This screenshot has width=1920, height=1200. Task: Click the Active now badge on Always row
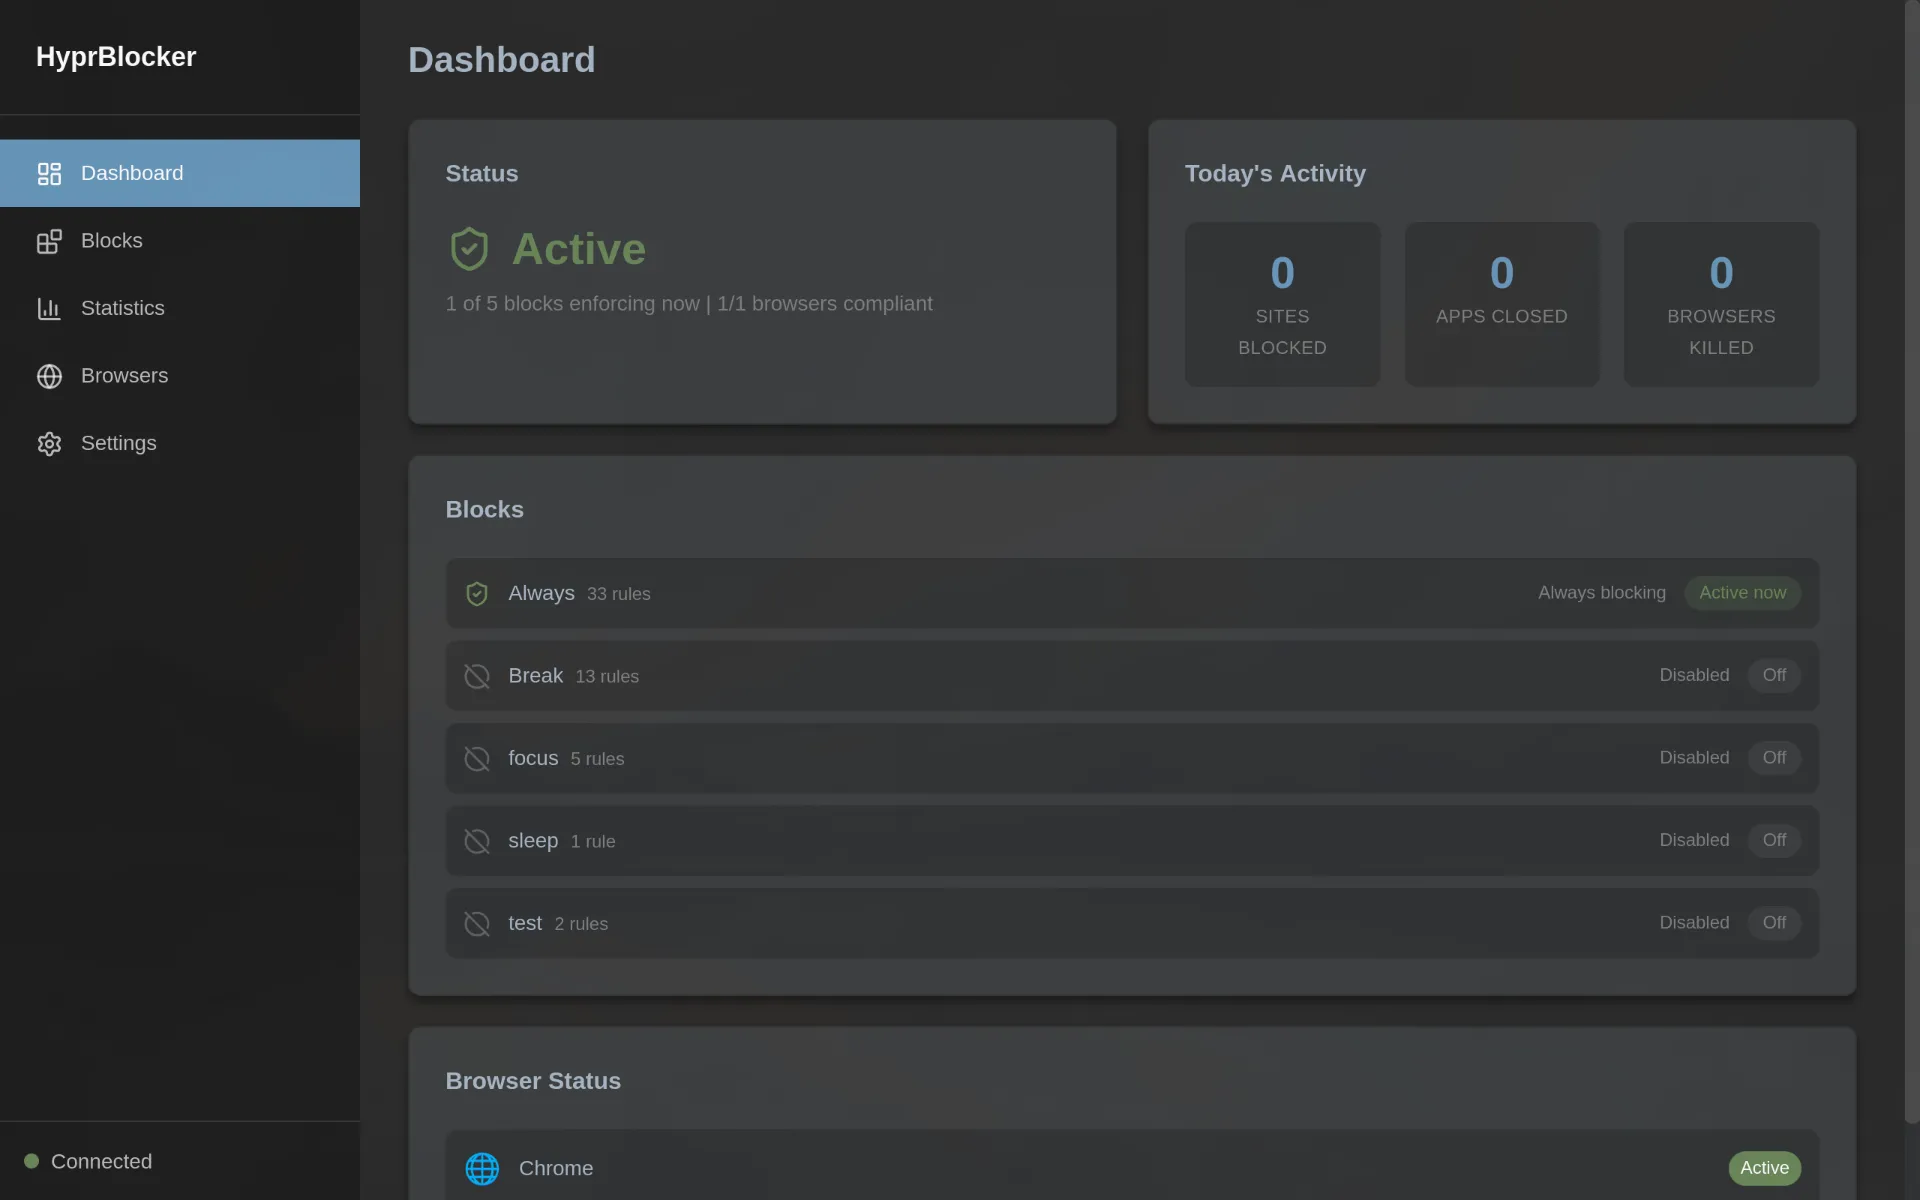point(1742,593)
